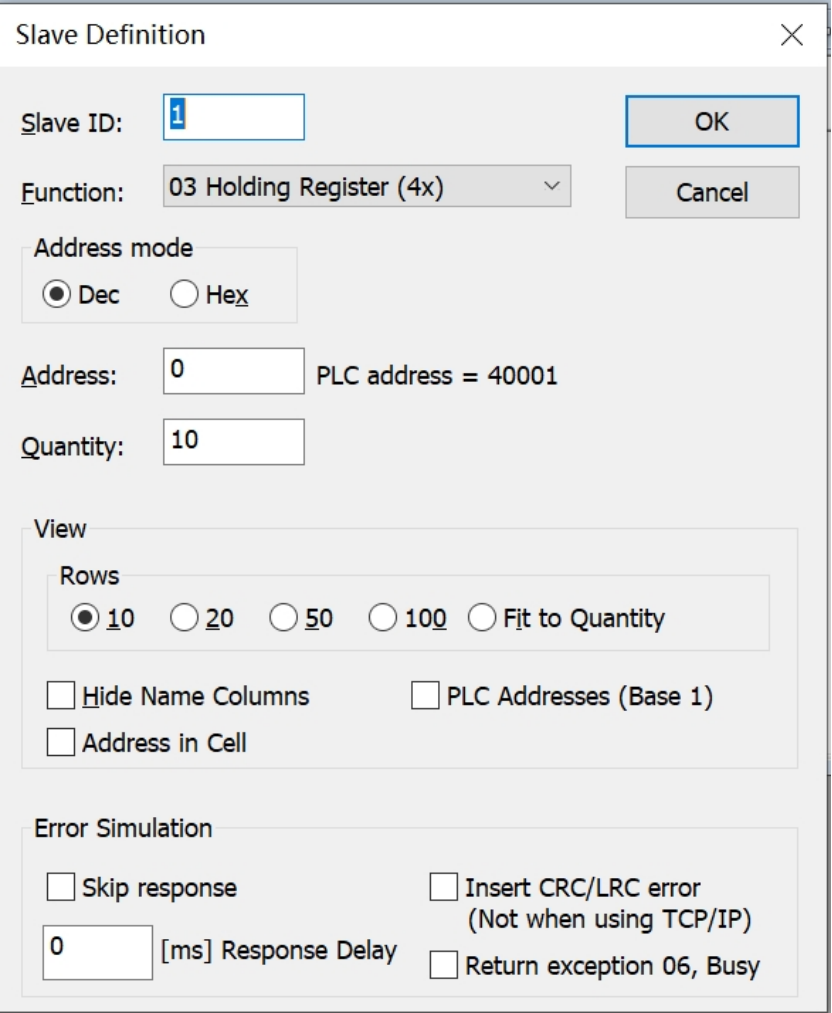
Task: Click the Address input field
Action: tap(234, 371)
